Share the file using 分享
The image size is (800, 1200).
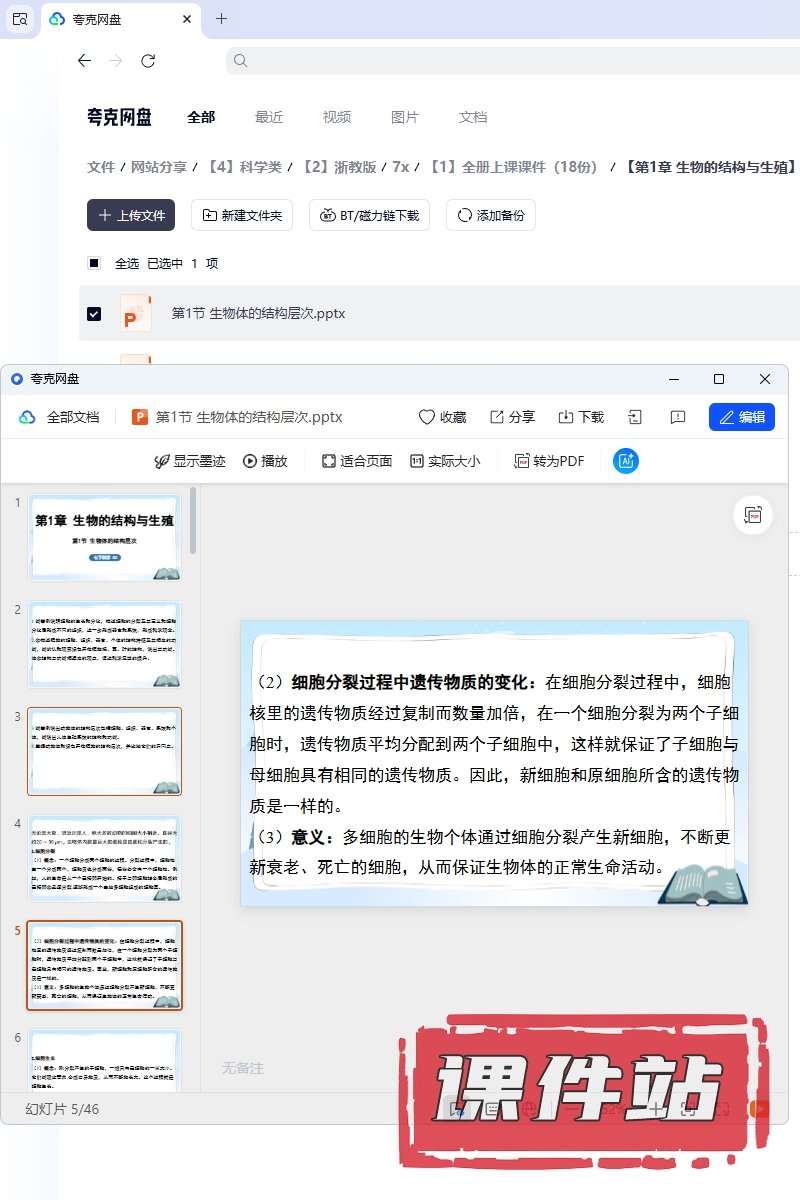pos(512,417)
